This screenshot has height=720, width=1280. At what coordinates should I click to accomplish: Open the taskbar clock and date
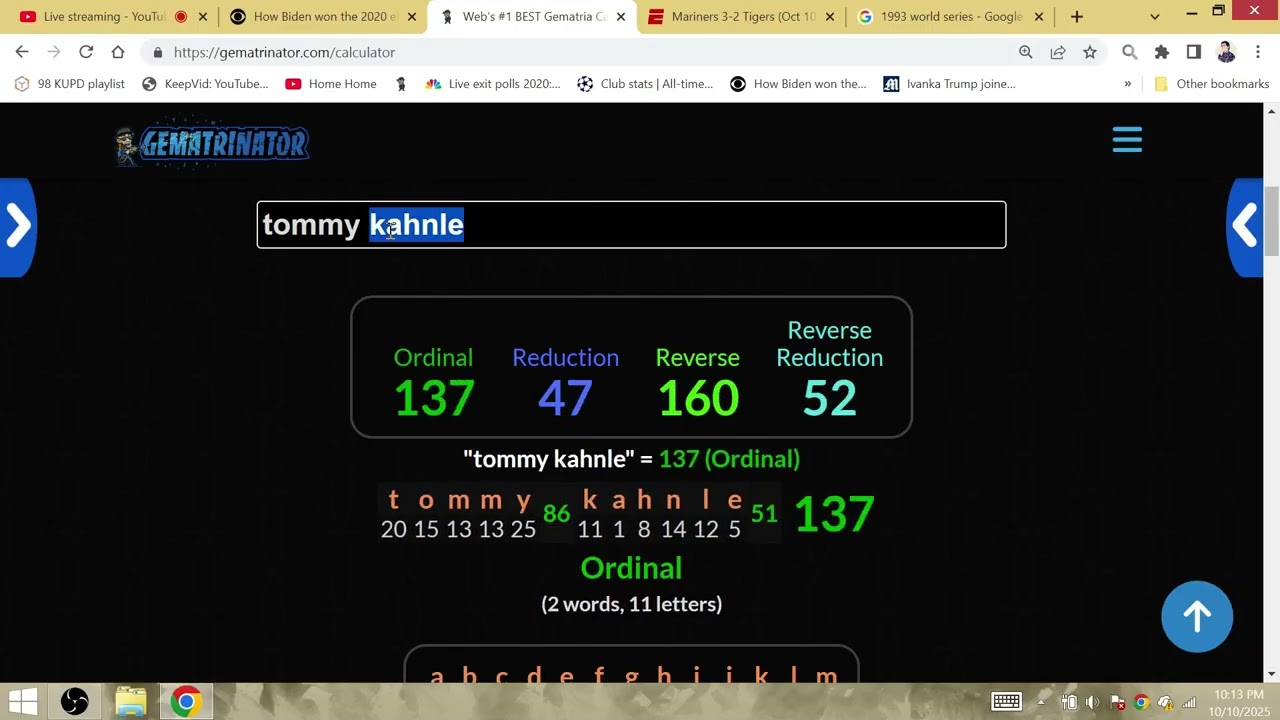pos(1239,702)
